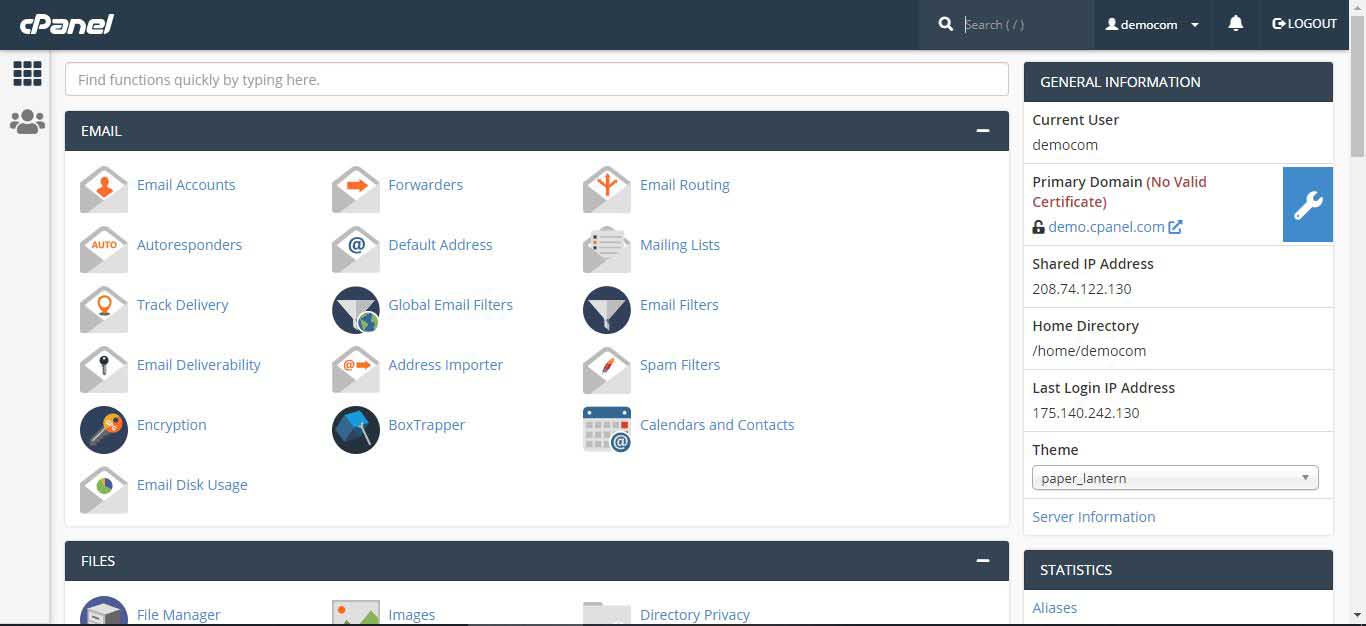Viewport: 1366px width, 626px height.
Task: Click Email Deliverability key icon
Action: point(104,369)
